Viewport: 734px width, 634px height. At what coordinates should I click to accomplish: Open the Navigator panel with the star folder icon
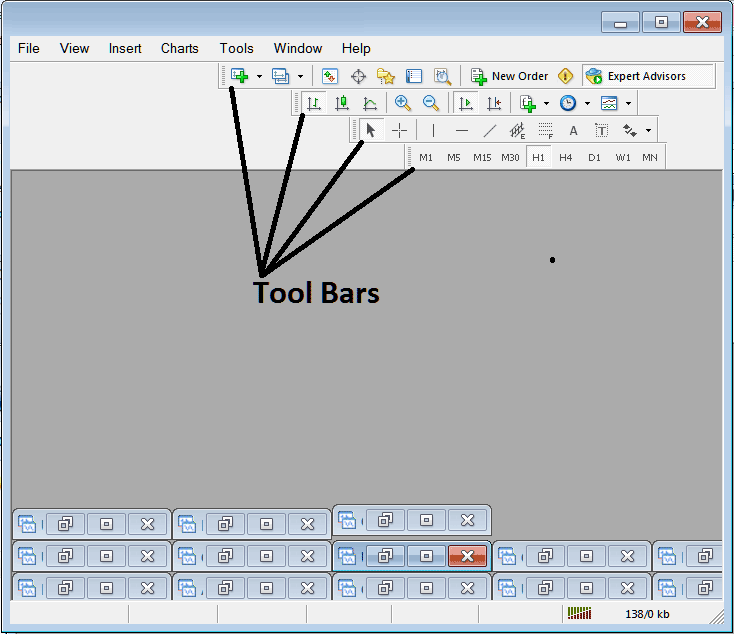386,76
